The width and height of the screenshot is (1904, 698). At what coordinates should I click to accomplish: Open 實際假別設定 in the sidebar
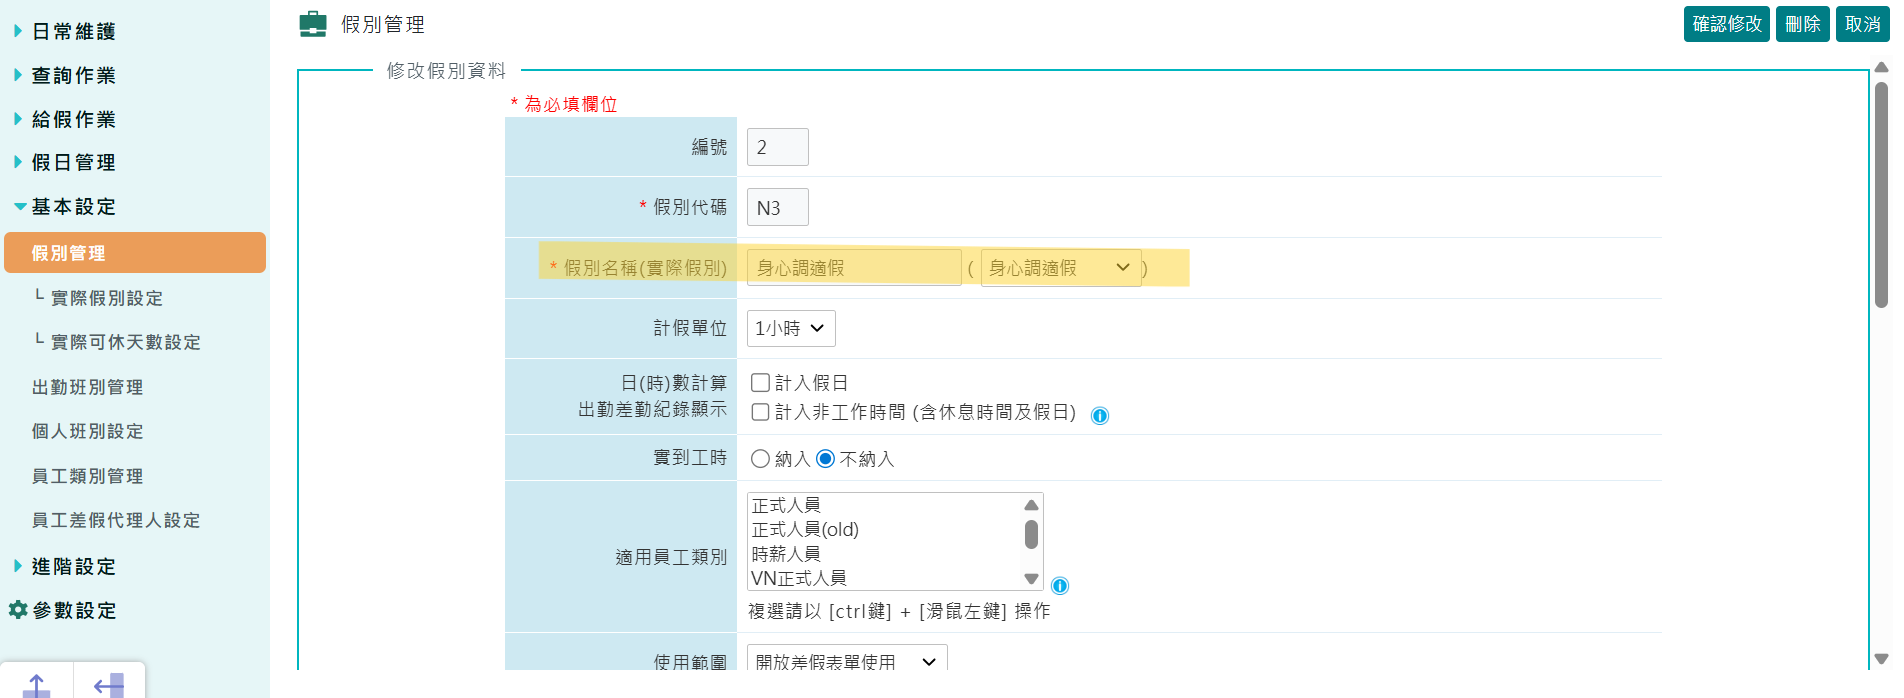pos(106,298)
